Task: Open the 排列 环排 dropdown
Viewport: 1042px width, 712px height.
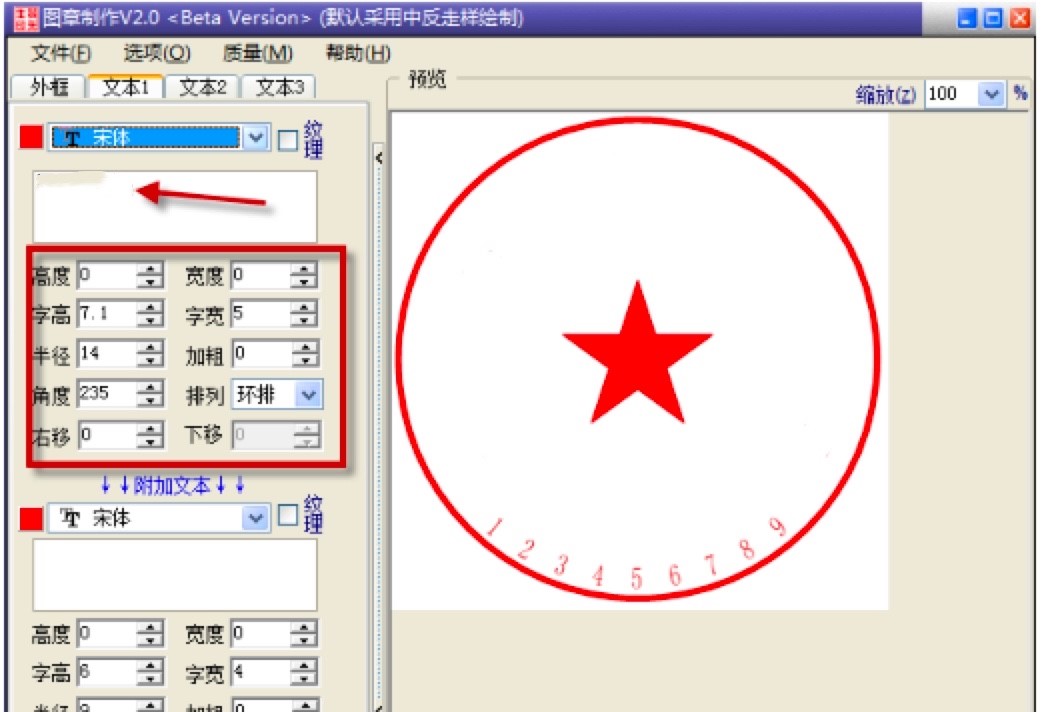Action: (308, 395)
